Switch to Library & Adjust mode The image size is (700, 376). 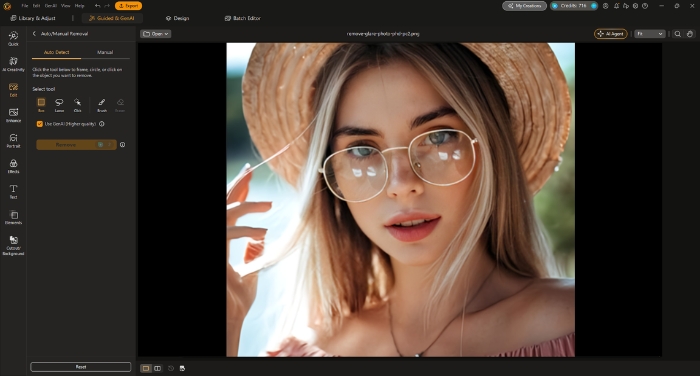(x=33, y=18)
